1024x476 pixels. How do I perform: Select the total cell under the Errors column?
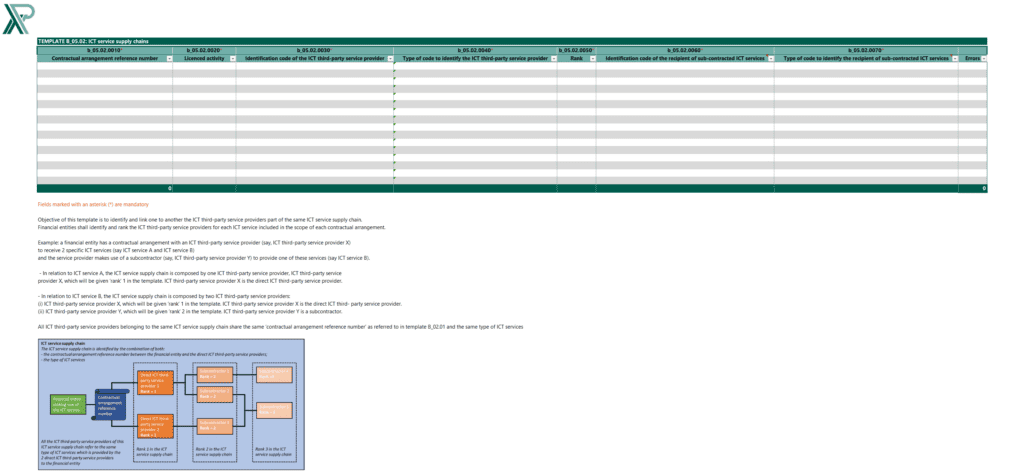point(972,188)
